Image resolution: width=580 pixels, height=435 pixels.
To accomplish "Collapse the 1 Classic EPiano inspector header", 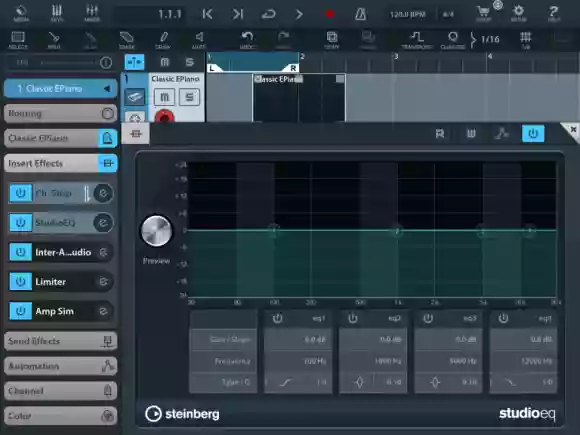I will point(60,89).
